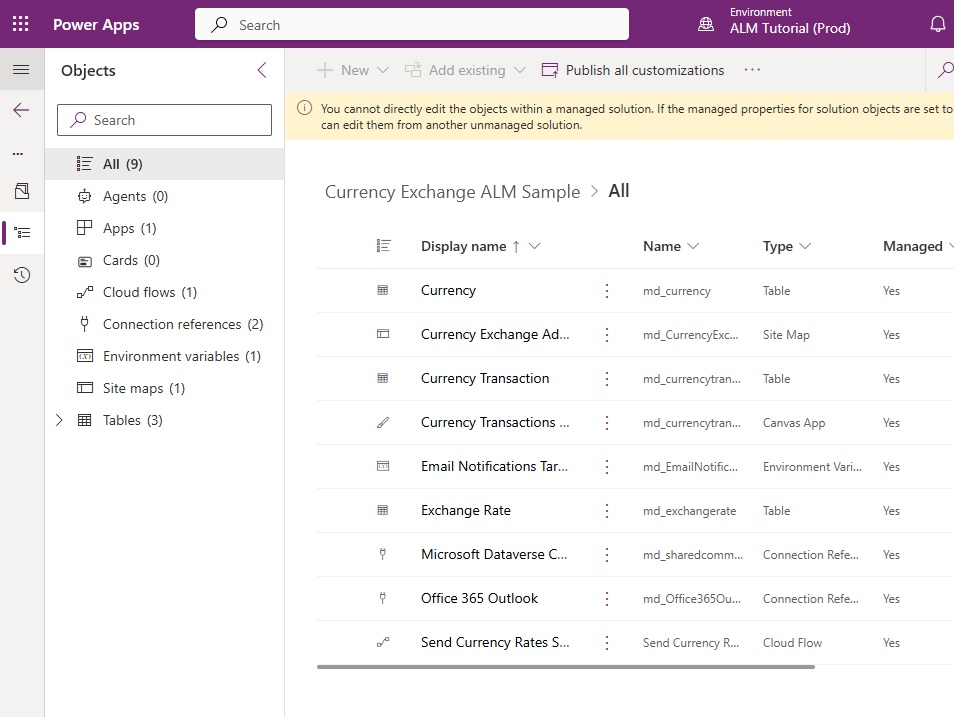Screen dimensions: 954x717
Task: Open the Overview icon in left rail
Action: (22, 191)
